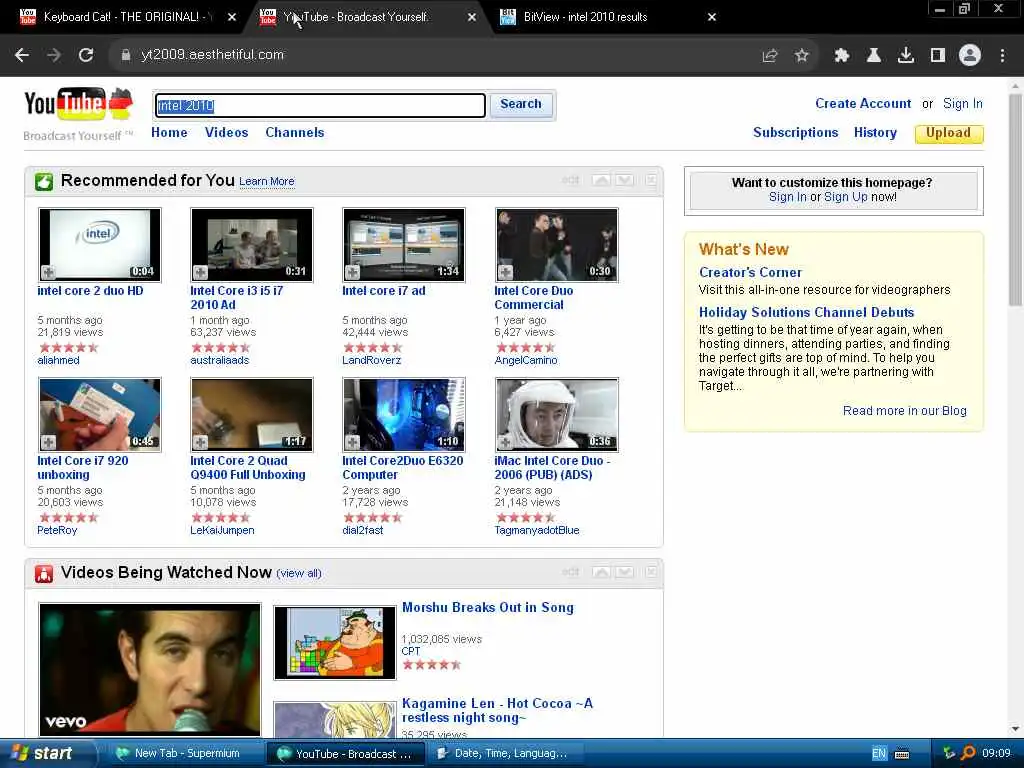Switch to BitView intel 2010 results tab

[584, 17]
